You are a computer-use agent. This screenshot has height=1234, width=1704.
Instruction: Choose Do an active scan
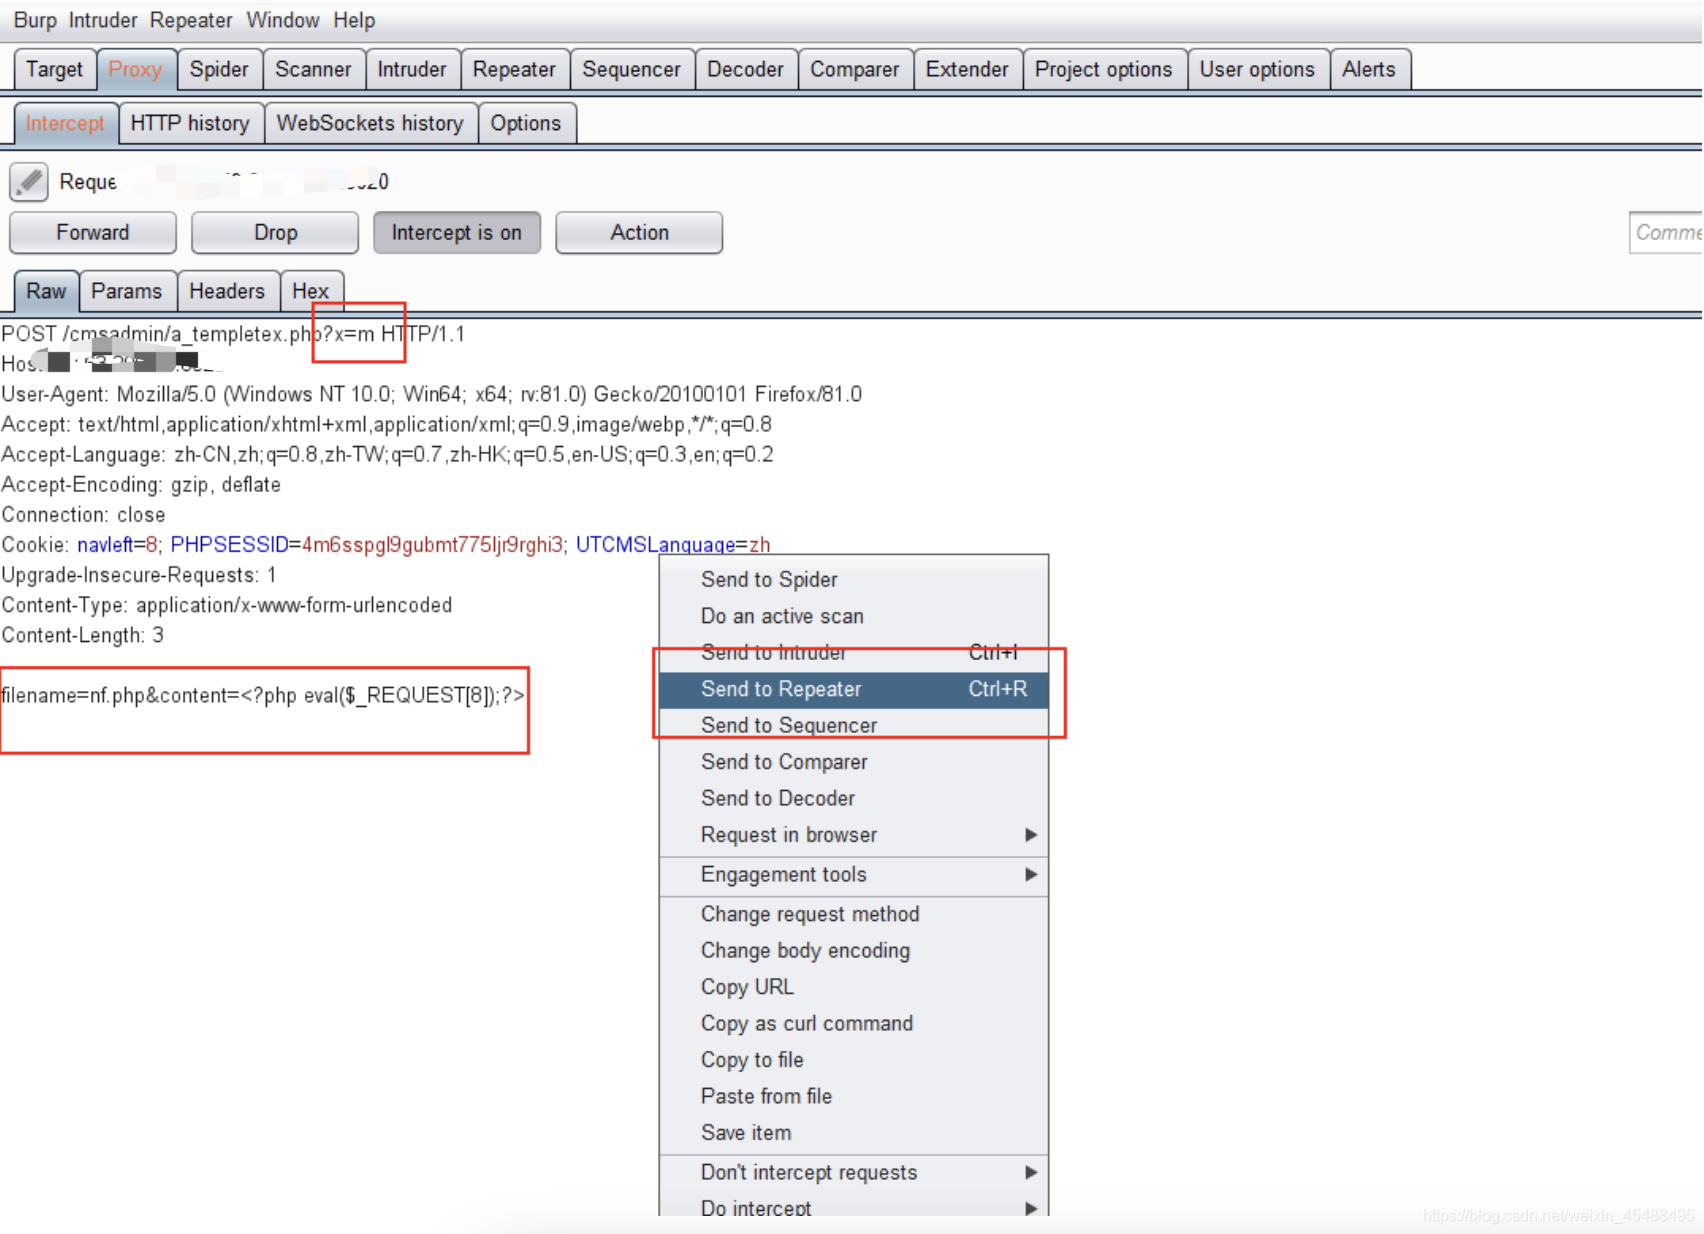tap(854, 616)
